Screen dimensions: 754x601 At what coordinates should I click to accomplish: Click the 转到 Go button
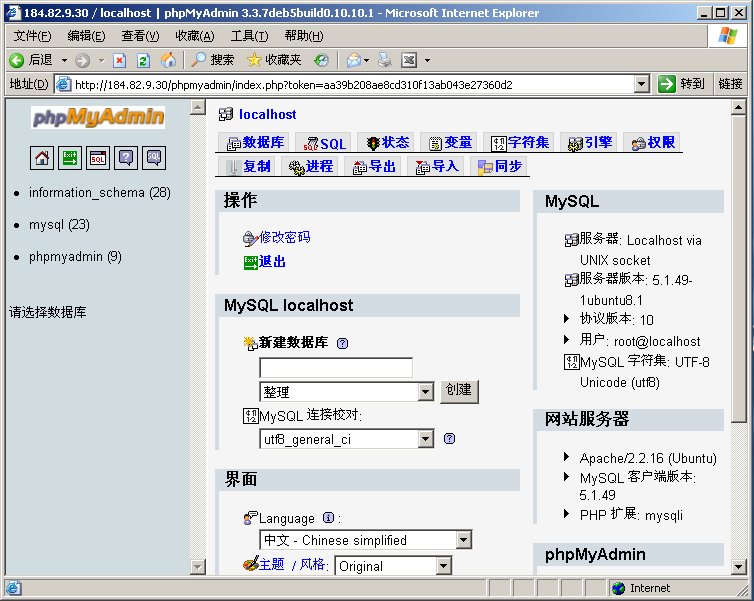[682, 84]
